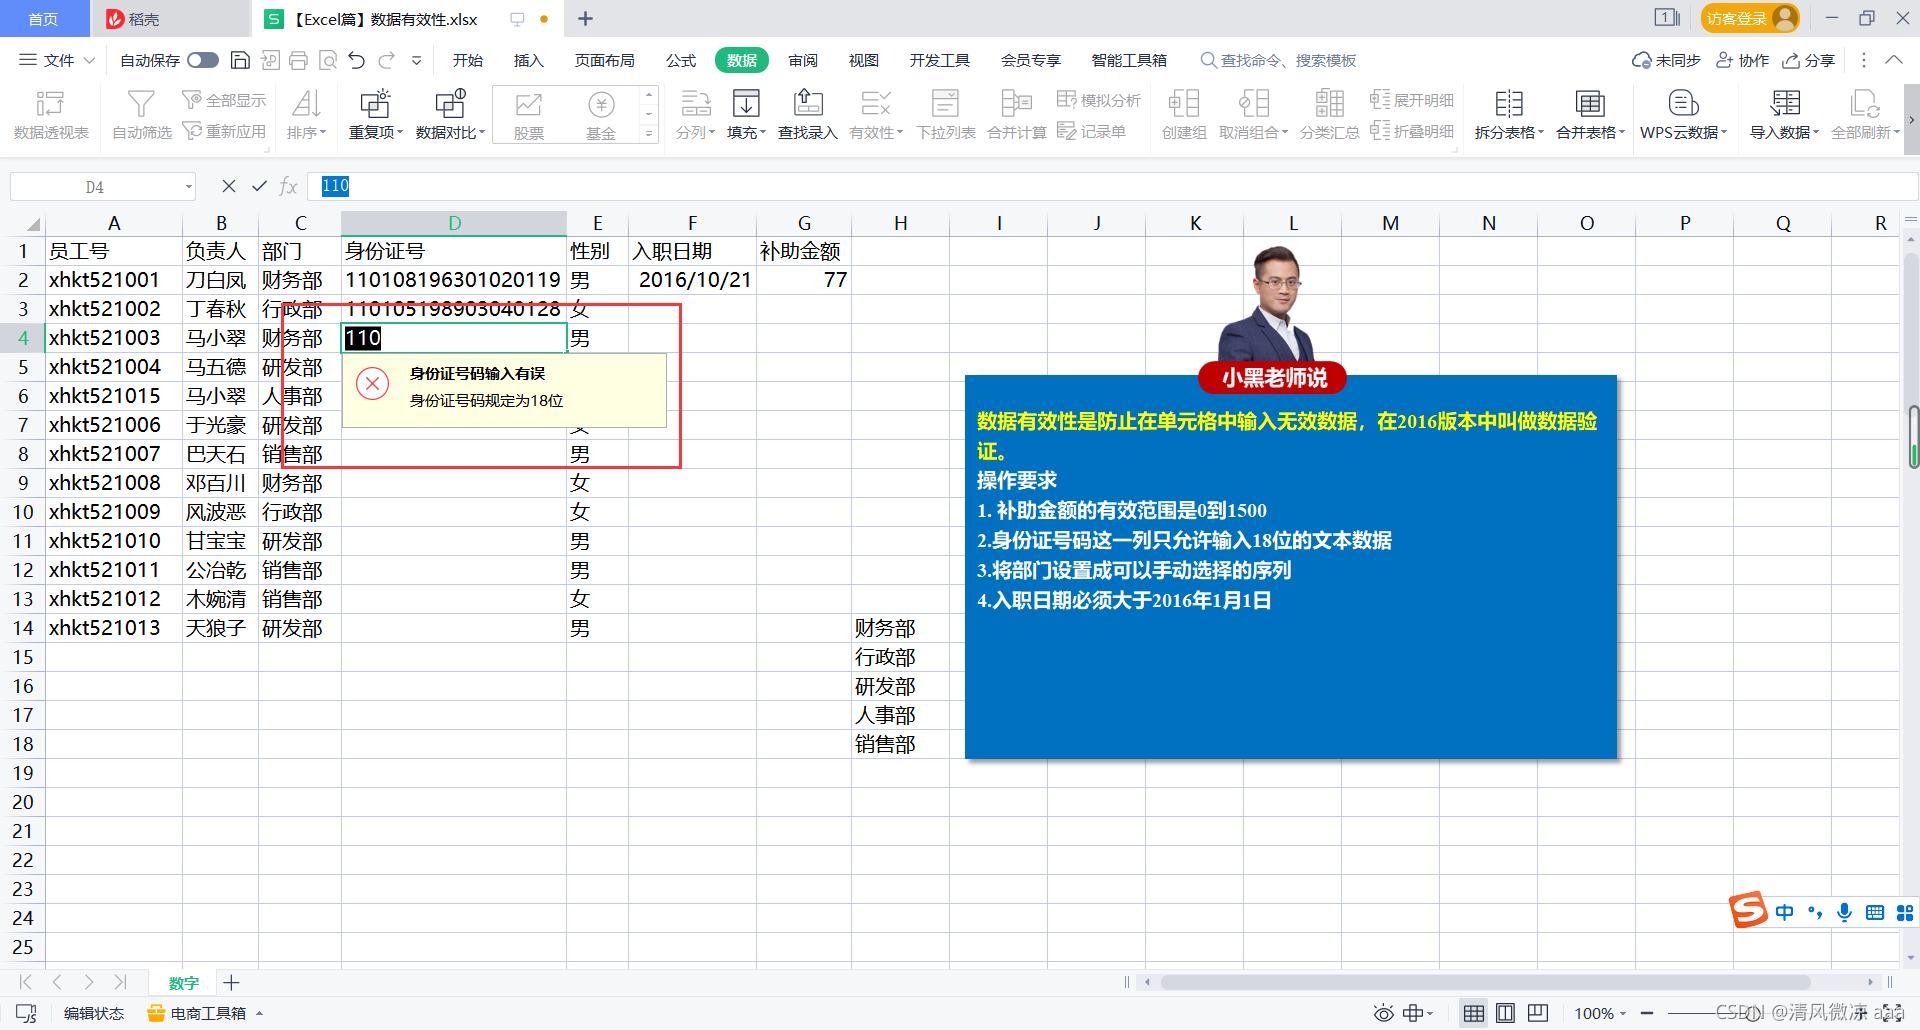Add a new sheet with plus icon
This screenshot has height=1030, width=1920.
231,982
